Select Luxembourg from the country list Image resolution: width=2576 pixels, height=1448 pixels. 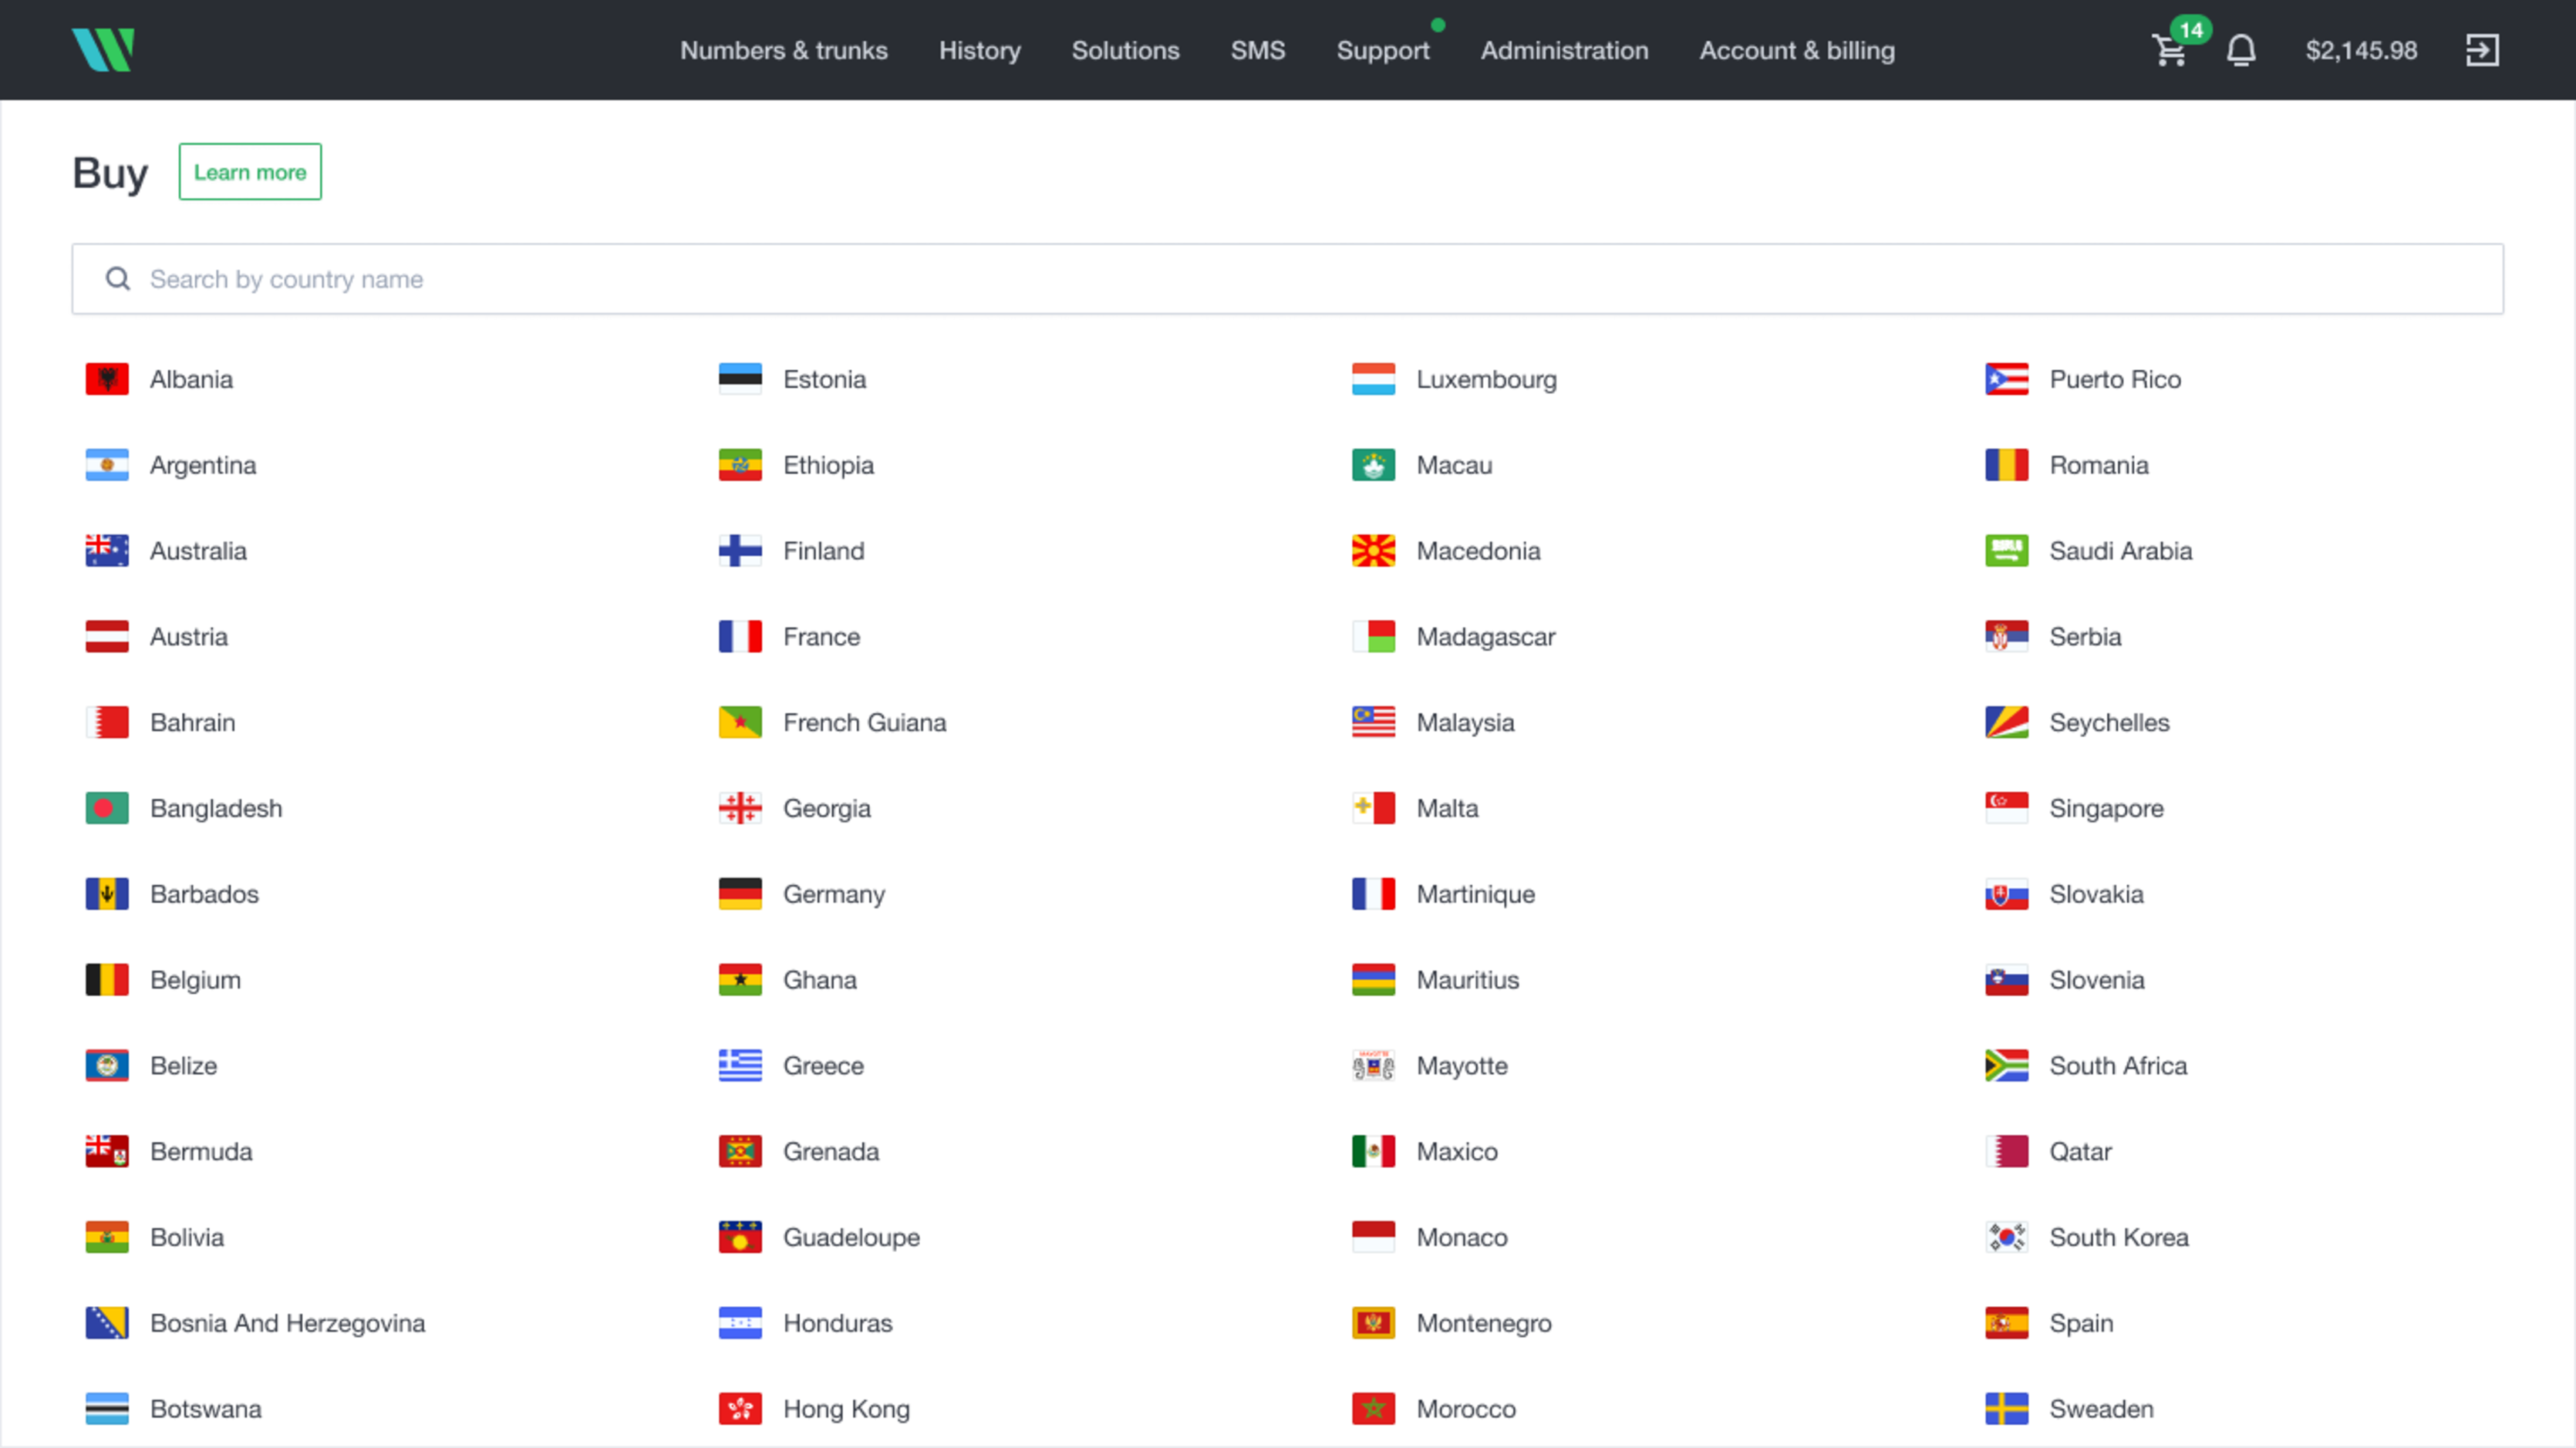click(1486, 379)
